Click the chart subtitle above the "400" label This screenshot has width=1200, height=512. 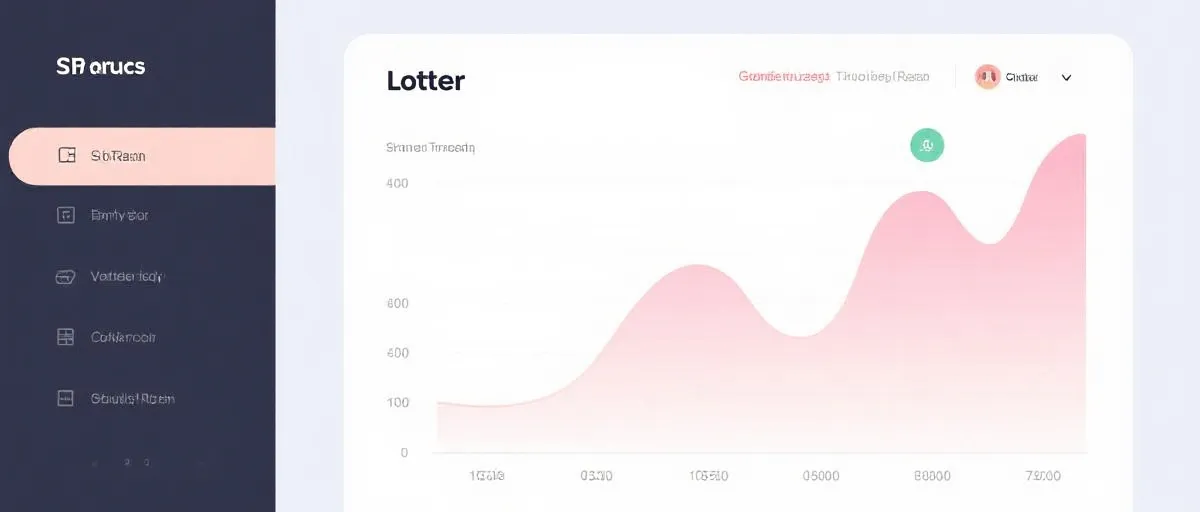430,147
